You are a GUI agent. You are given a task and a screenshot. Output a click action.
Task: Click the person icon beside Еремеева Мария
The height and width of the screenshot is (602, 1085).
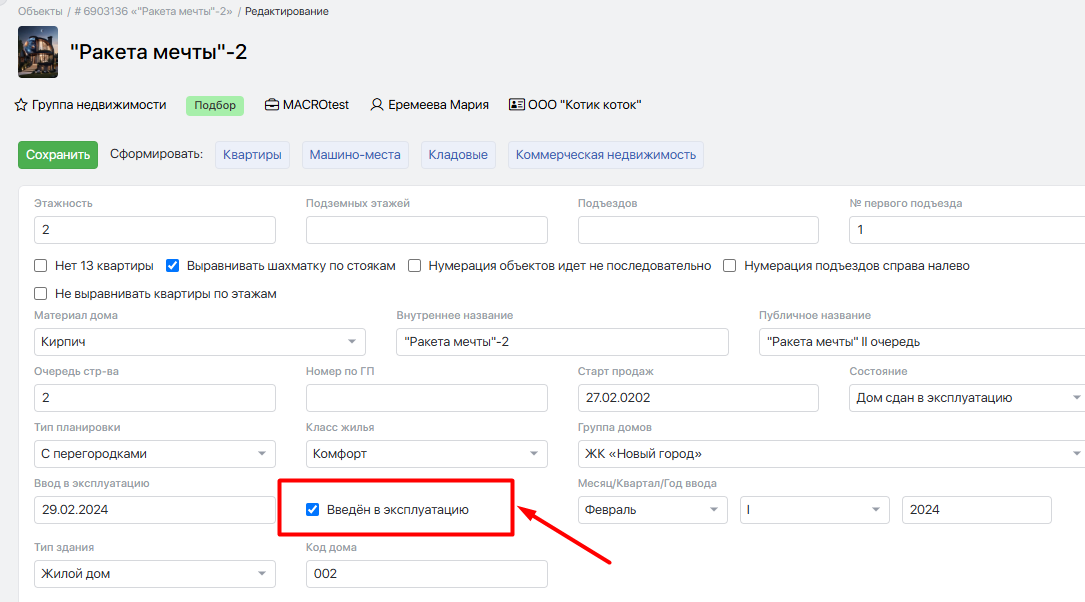click(x=377, y=105)
